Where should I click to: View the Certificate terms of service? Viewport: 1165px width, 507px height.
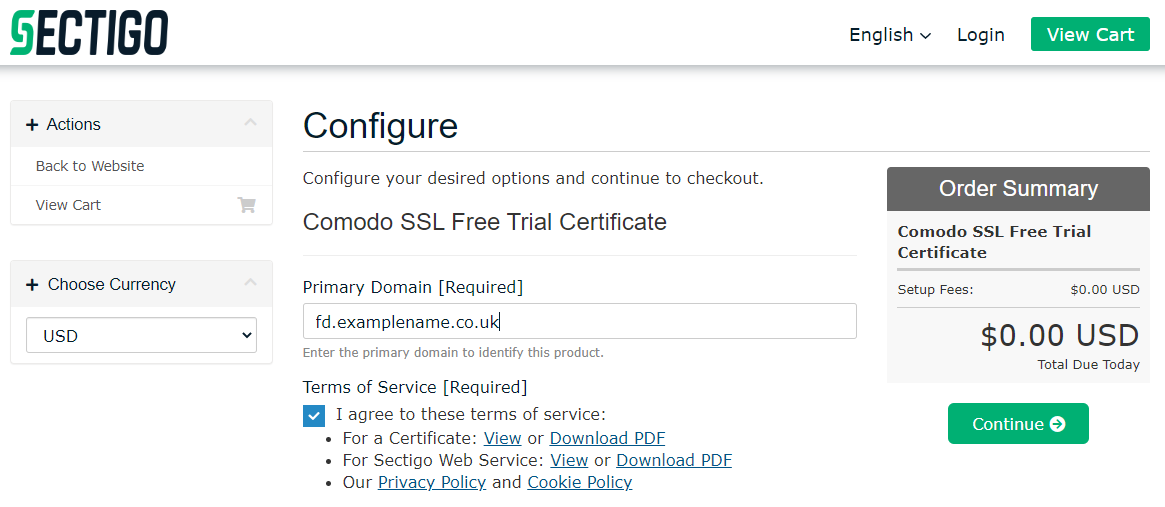tap(502, 438)
